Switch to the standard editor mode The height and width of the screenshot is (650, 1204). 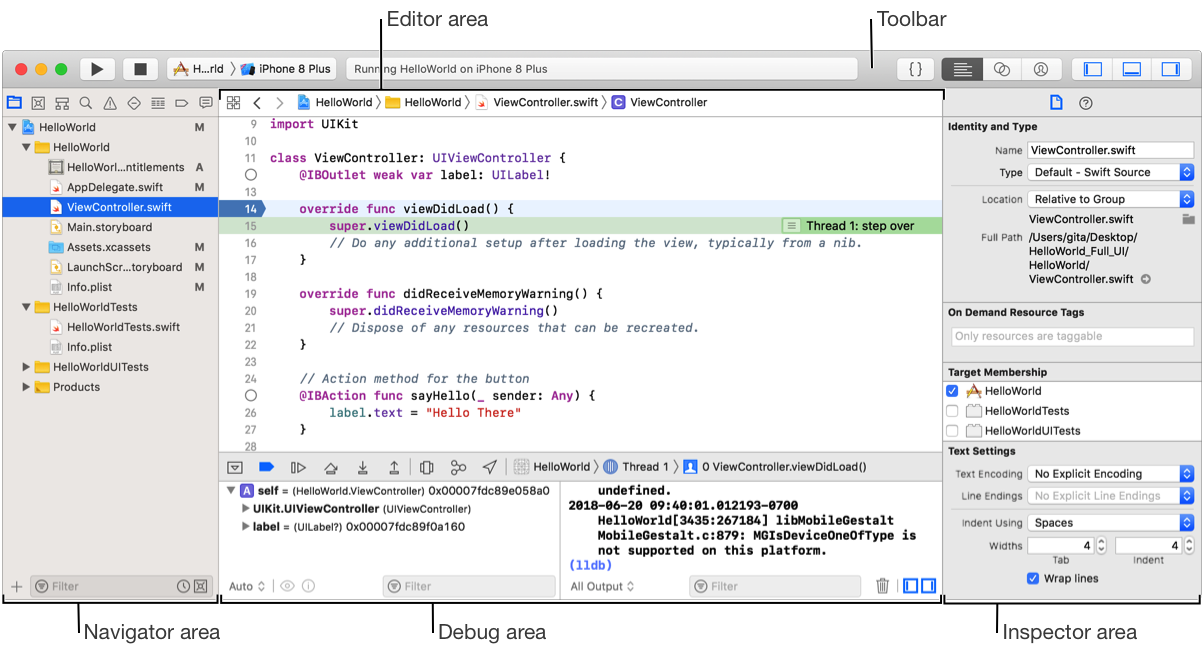(962, 69)
